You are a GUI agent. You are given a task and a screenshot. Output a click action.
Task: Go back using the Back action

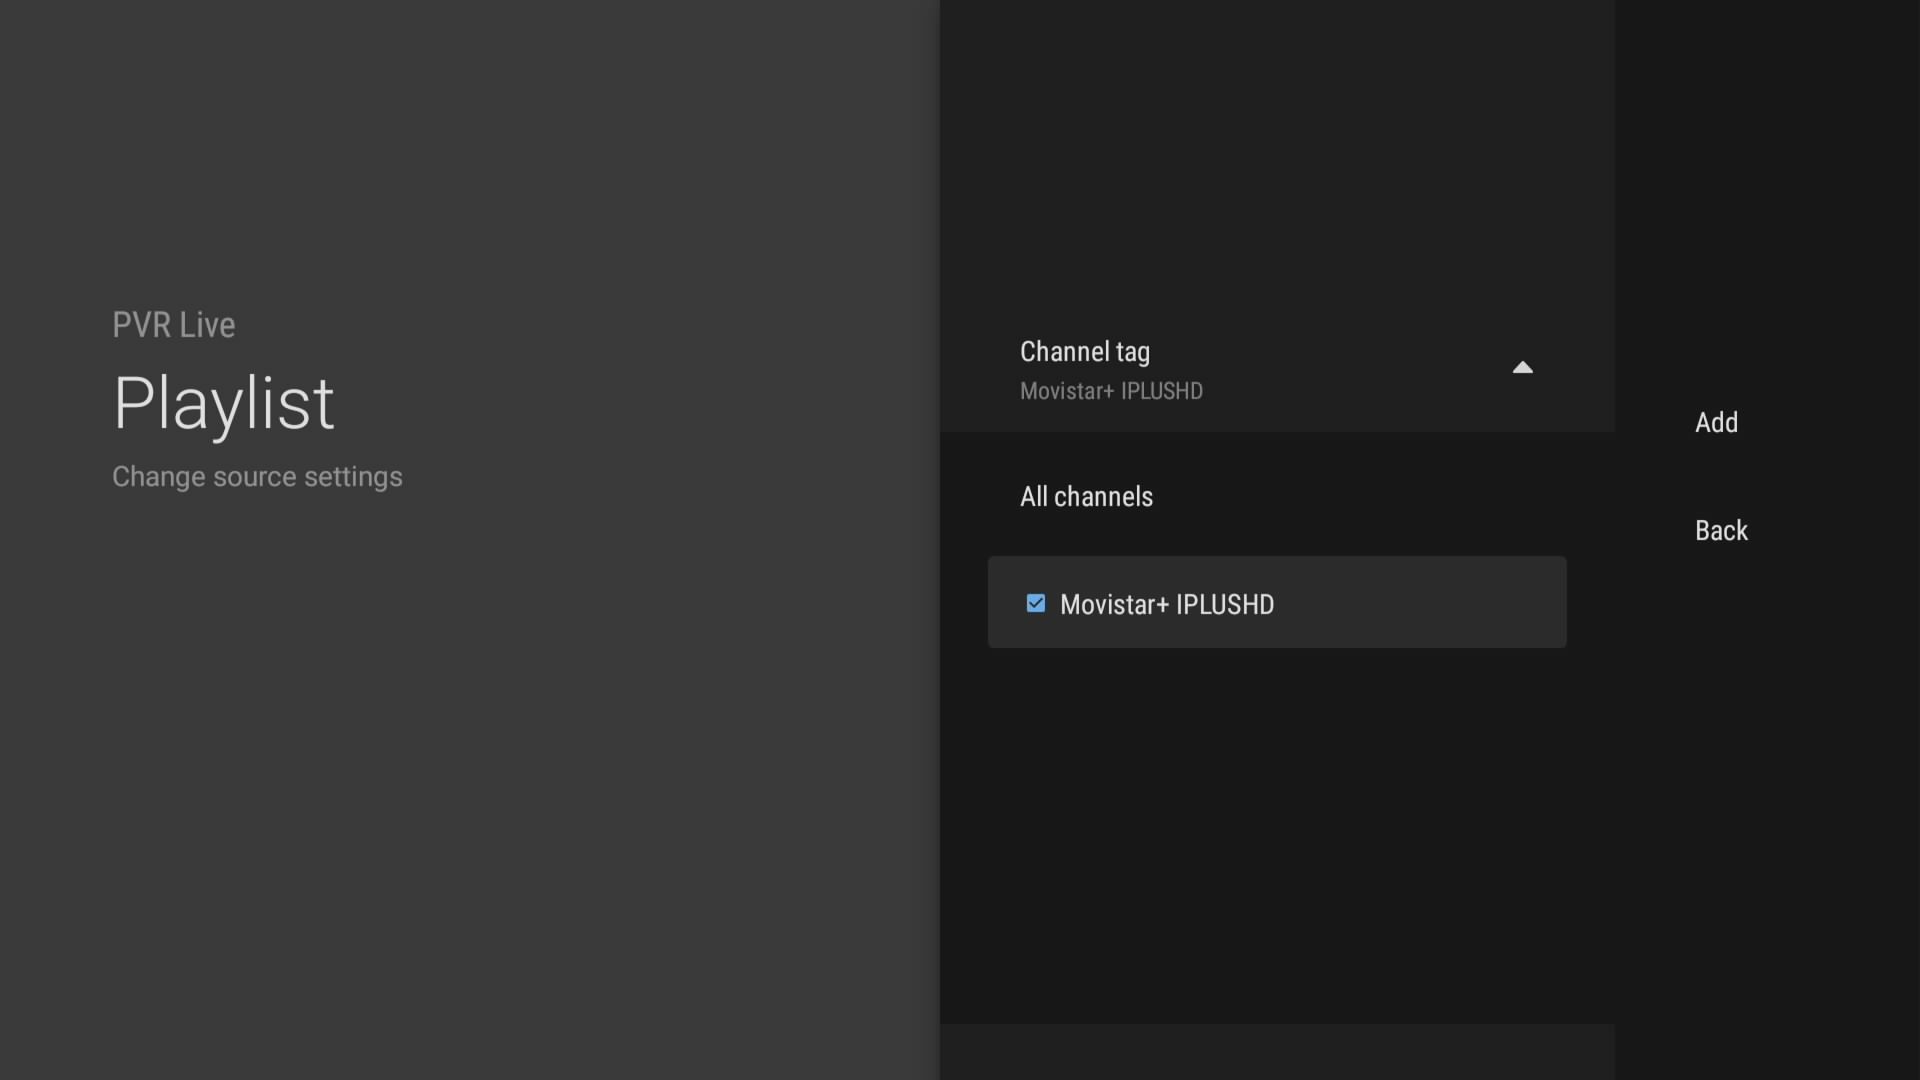click(1721, 530)
